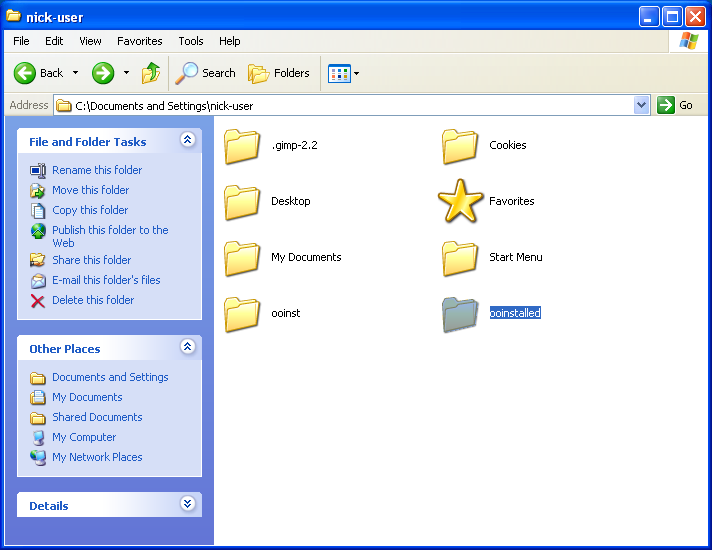Expand the Details panel

(187, 505)
